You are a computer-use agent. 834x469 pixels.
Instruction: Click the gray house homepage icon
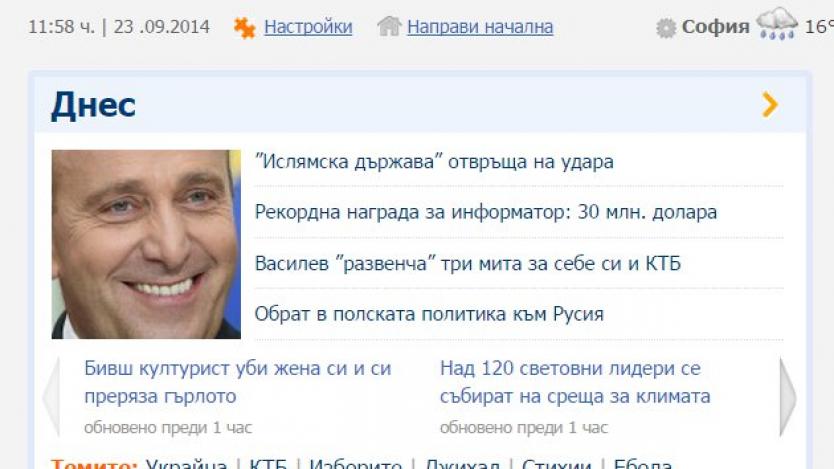(389, 26)
